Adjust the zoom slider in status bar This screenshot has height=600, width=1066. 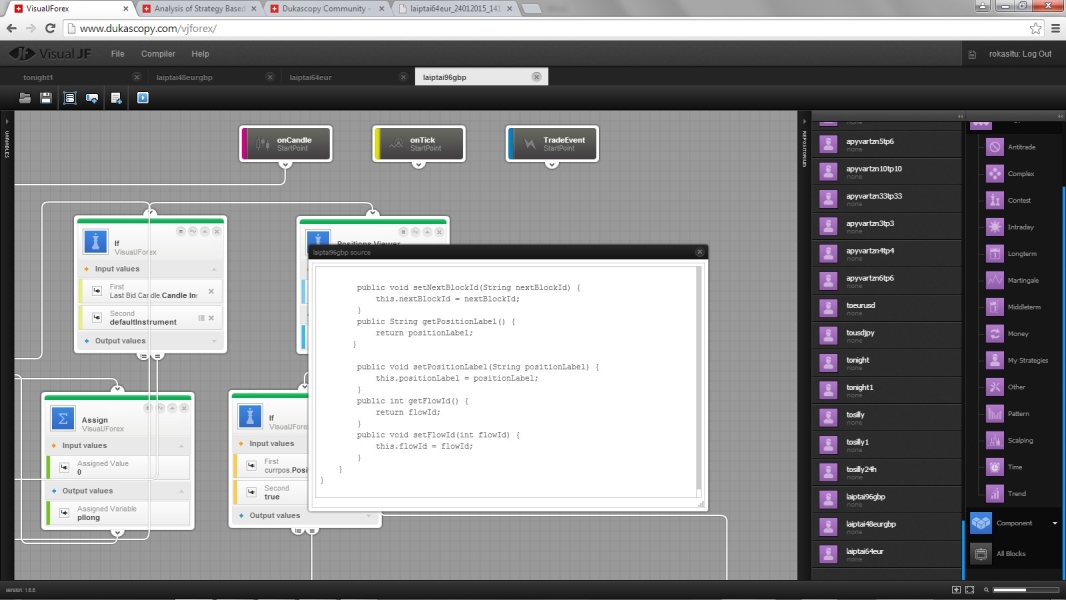pyautogui.click(x=1025, y=590)
